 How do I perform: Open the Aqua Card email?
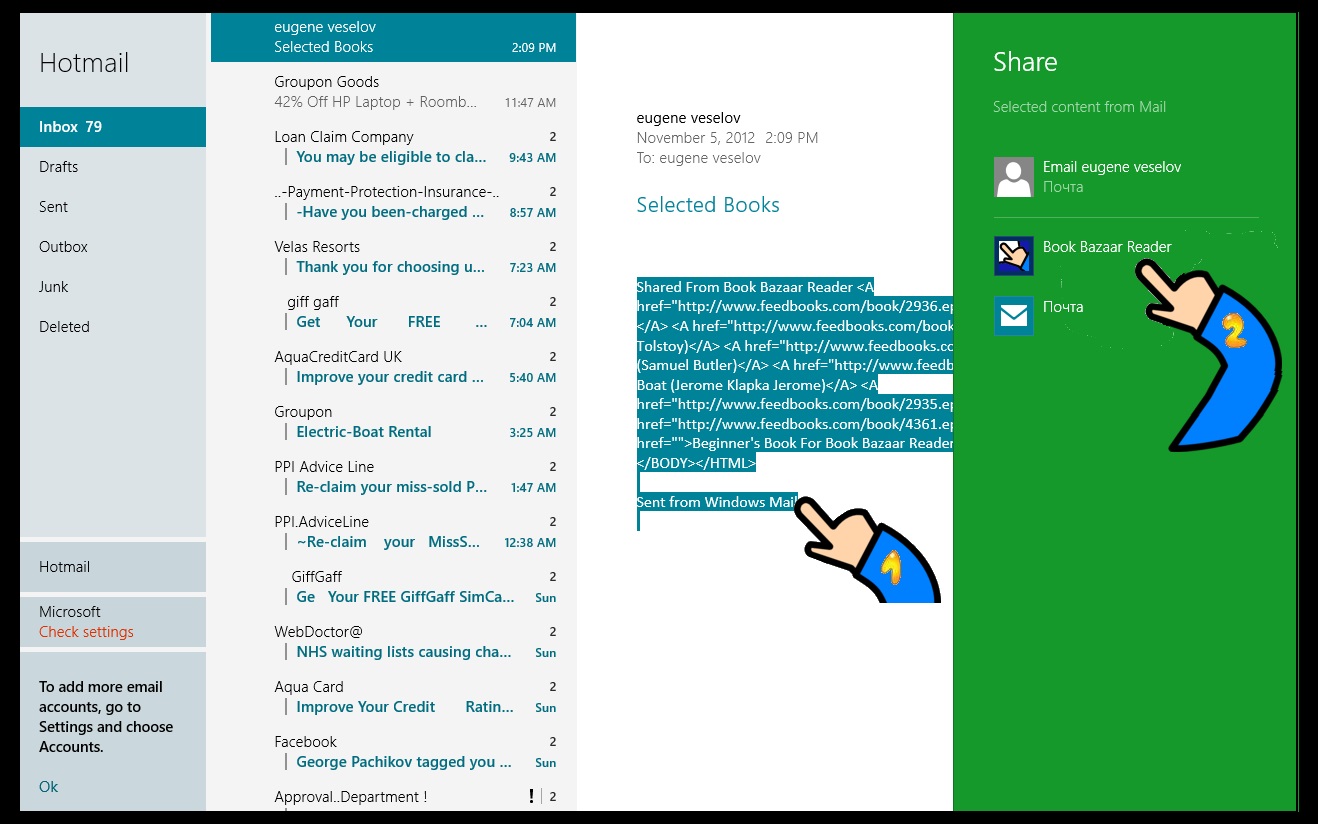click(x=393, y=697)
